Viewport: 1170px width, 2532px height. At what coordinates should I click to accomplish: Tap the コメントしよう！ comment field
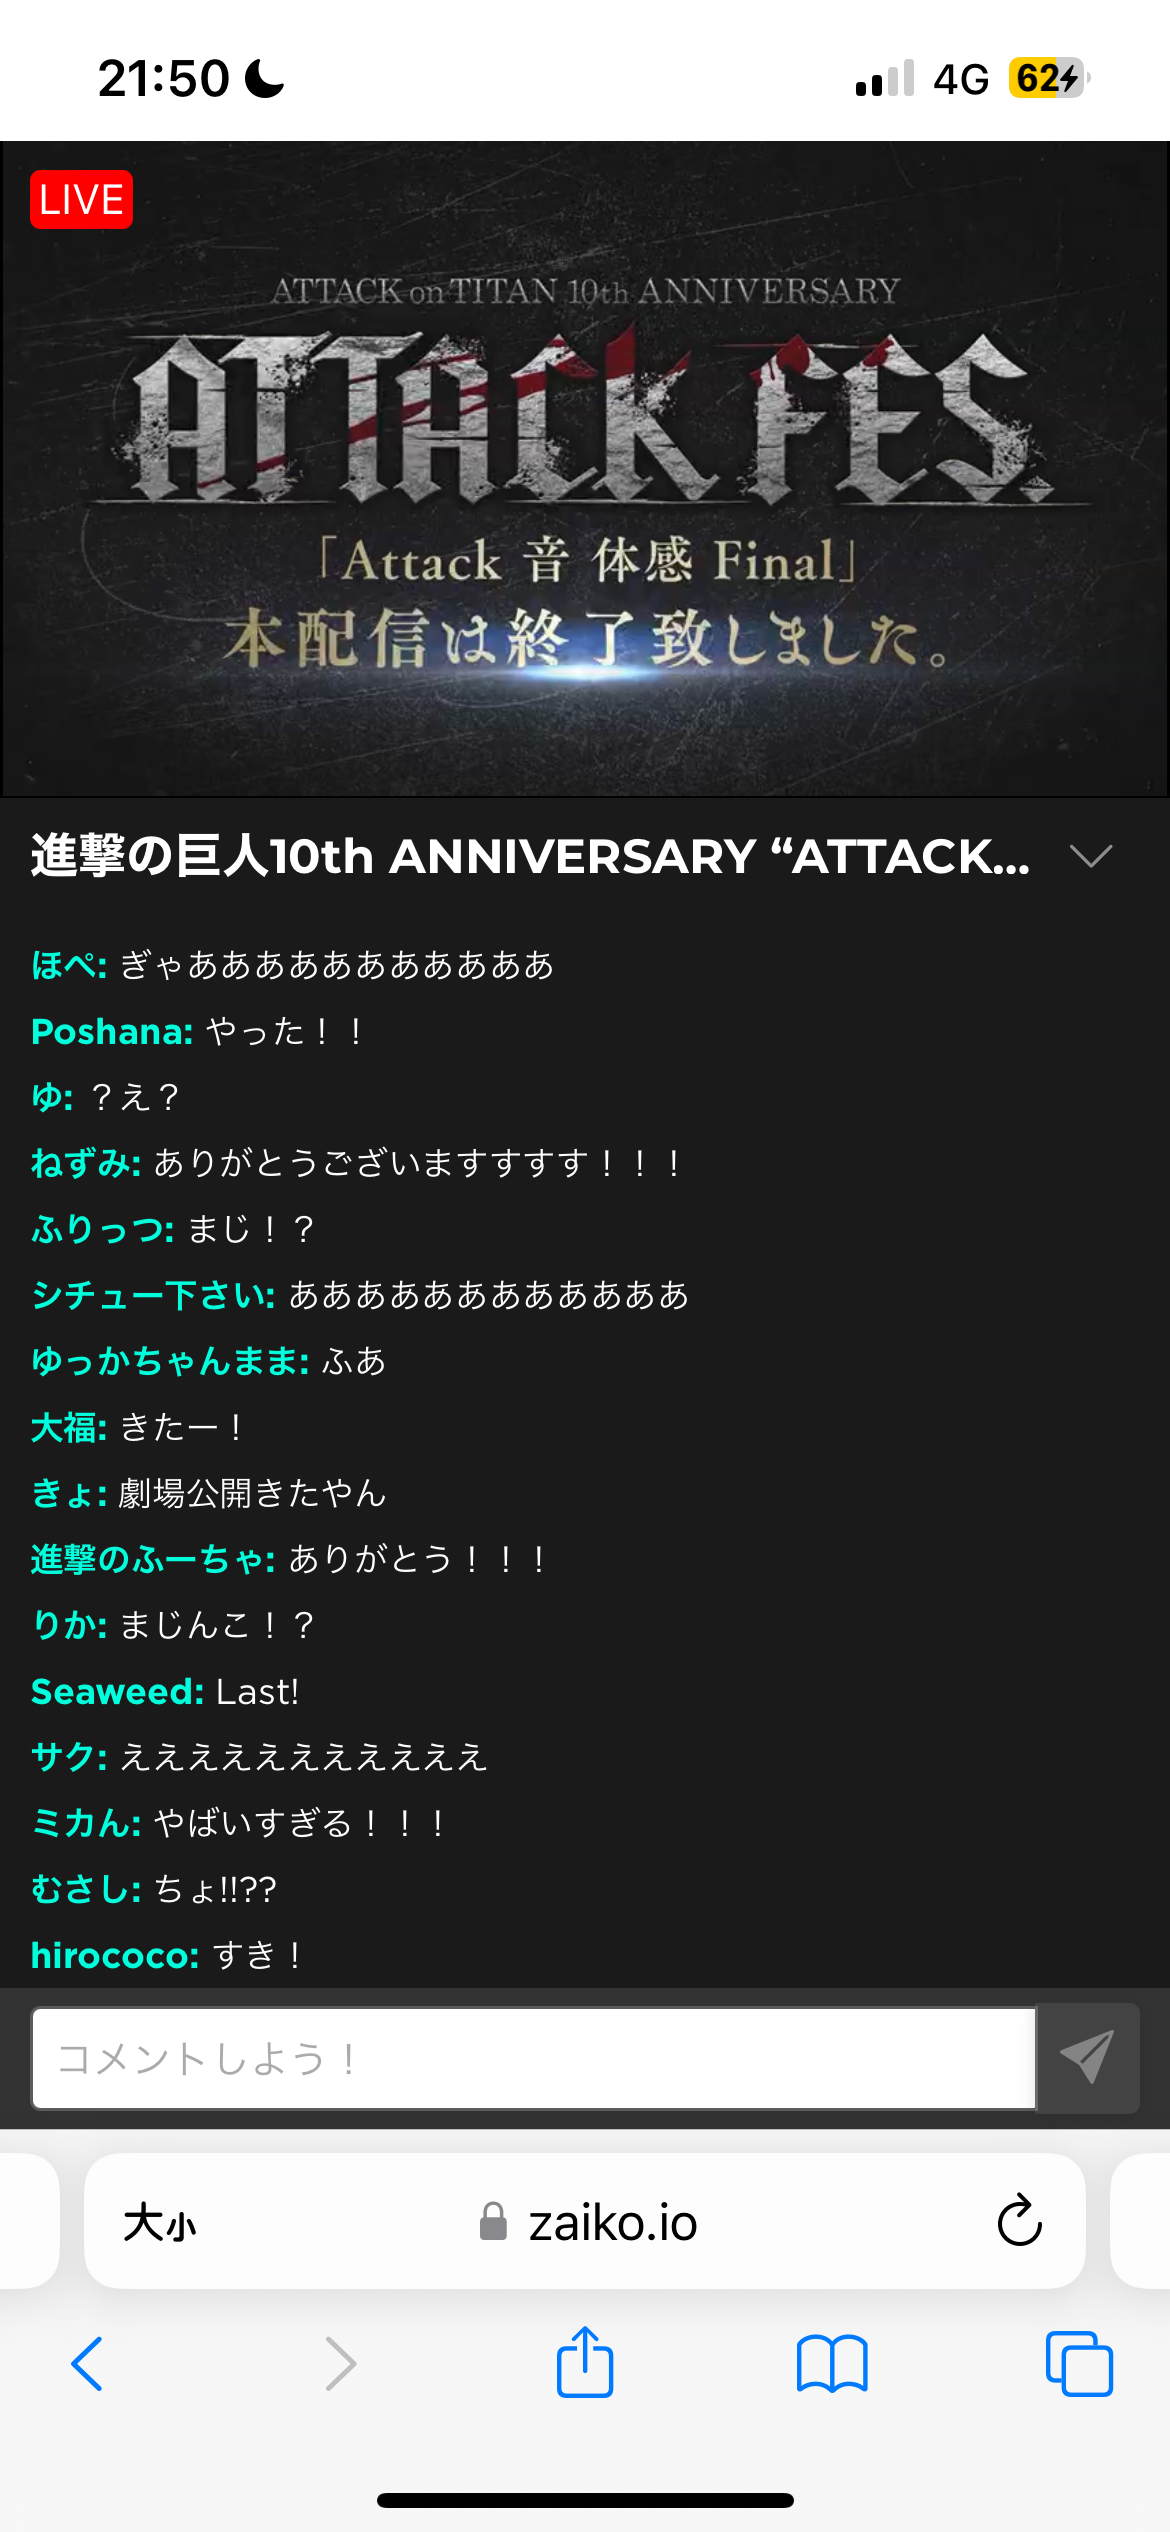pos(534,2058)
